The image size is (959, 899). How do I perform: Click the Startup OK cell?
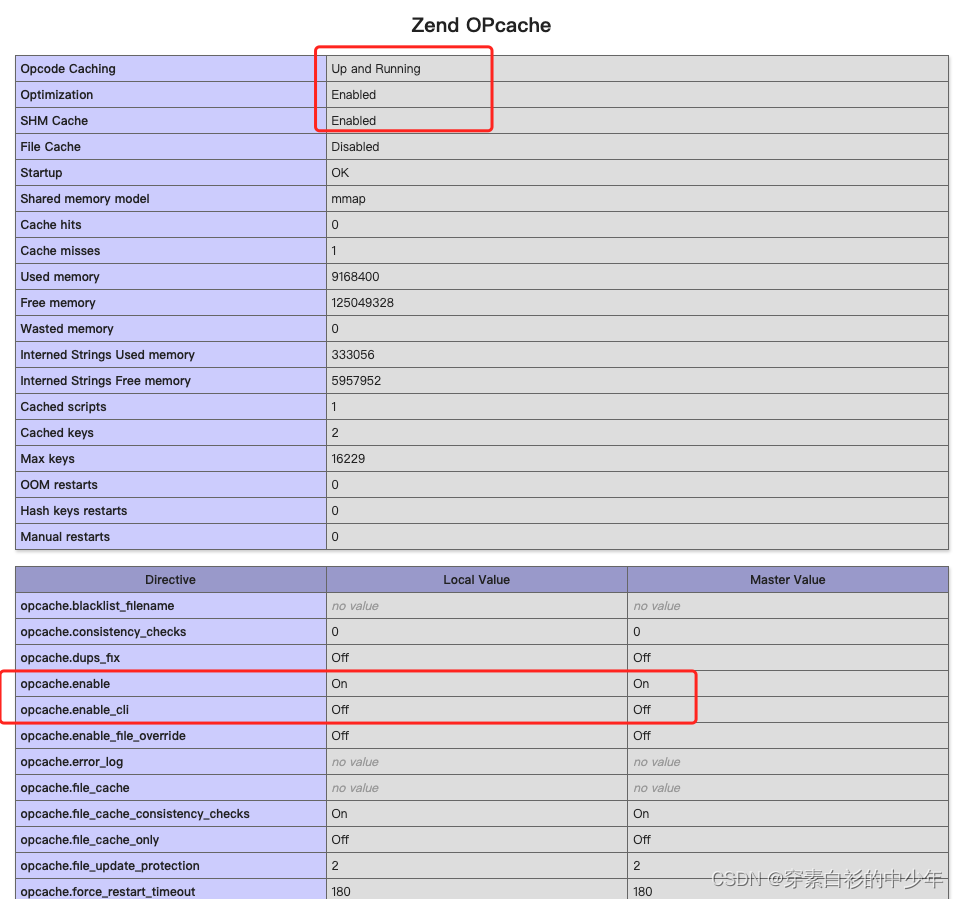341,172
